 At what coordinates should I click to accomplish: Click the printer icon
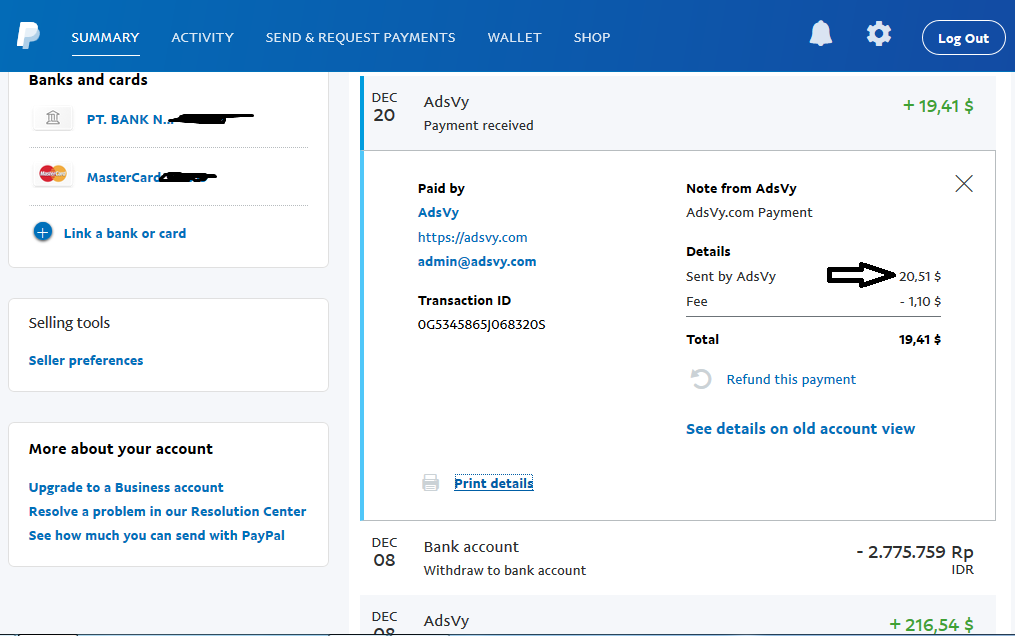click(430, 483)
